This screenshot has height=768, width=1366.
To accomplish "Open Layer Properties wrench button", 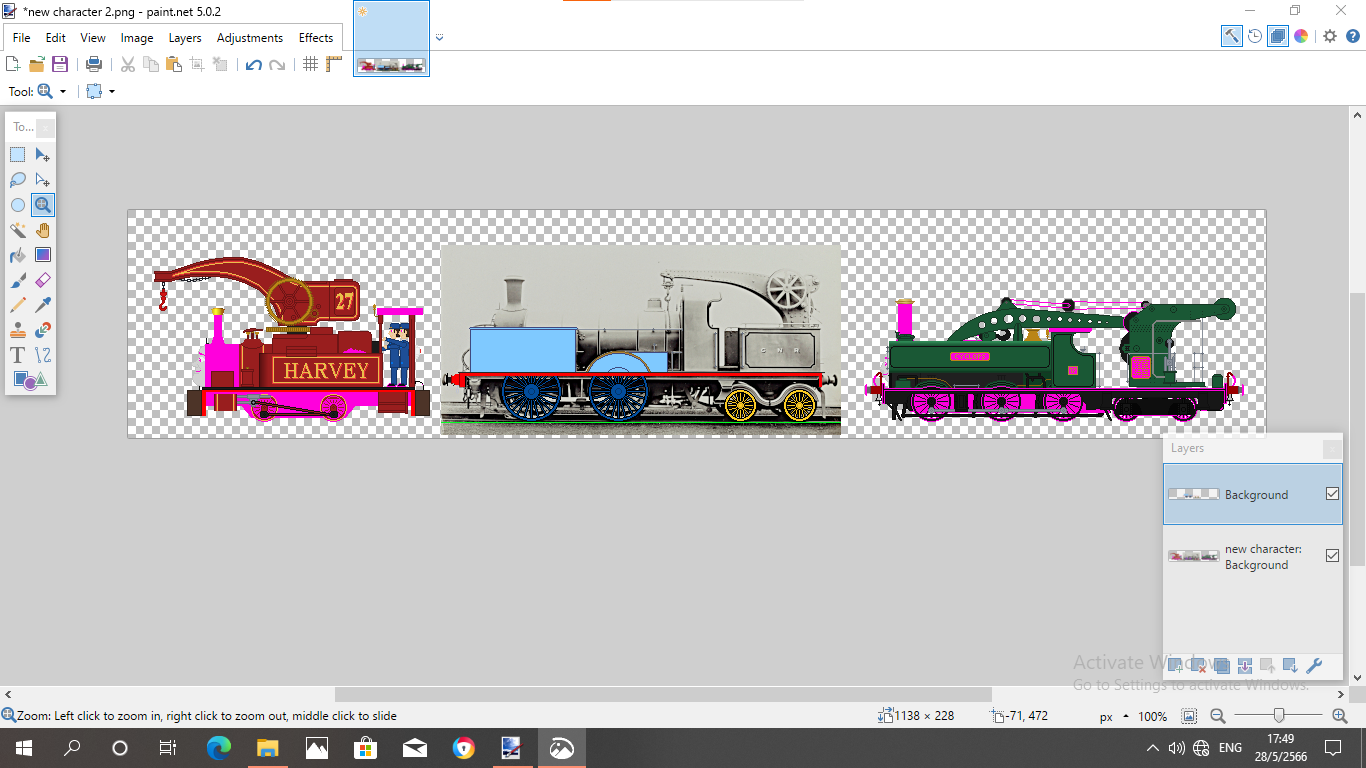I will coord(1314,666).
